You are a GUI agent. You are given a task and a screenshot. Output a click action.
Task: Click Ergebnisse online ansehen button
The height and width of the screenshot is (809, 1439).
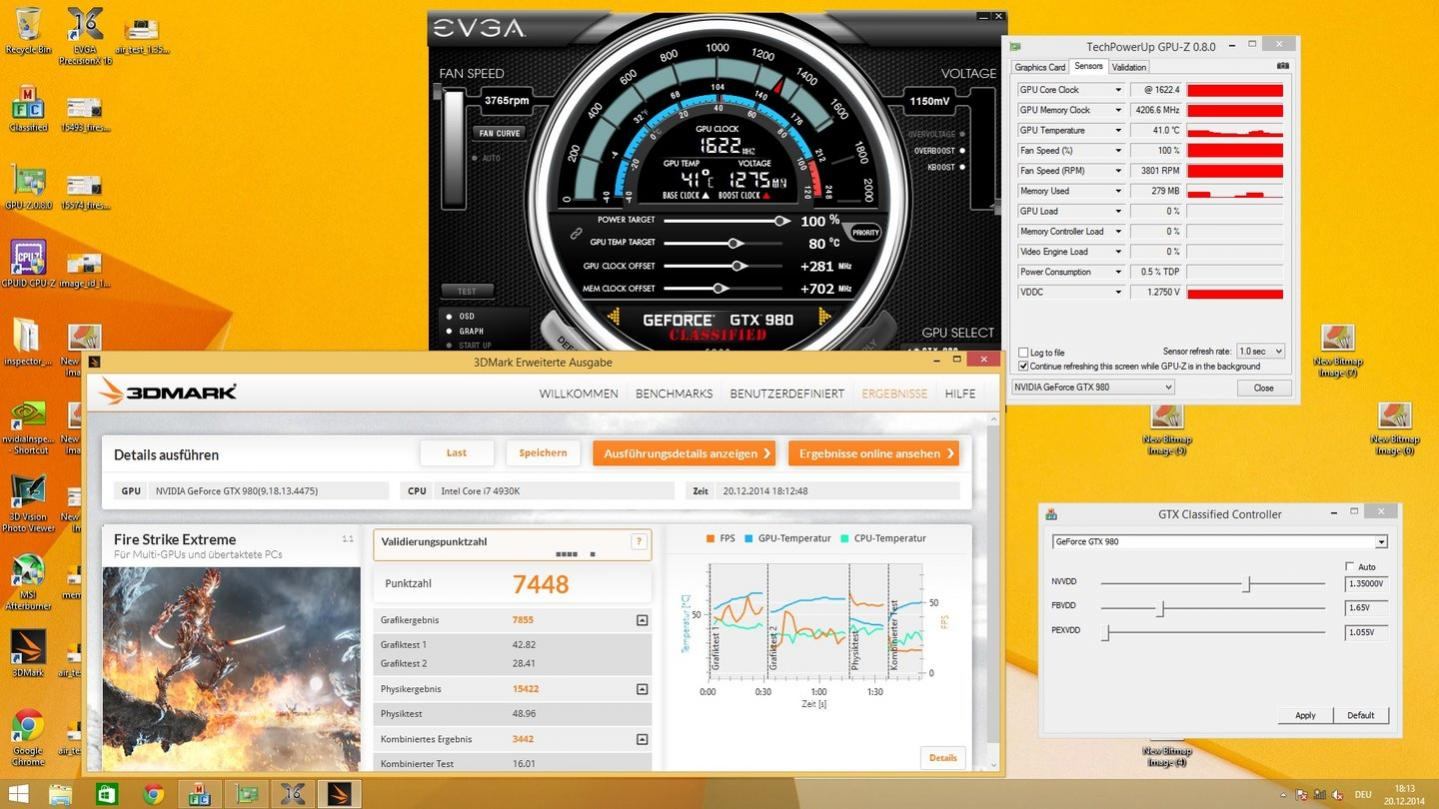click(873, 453)
